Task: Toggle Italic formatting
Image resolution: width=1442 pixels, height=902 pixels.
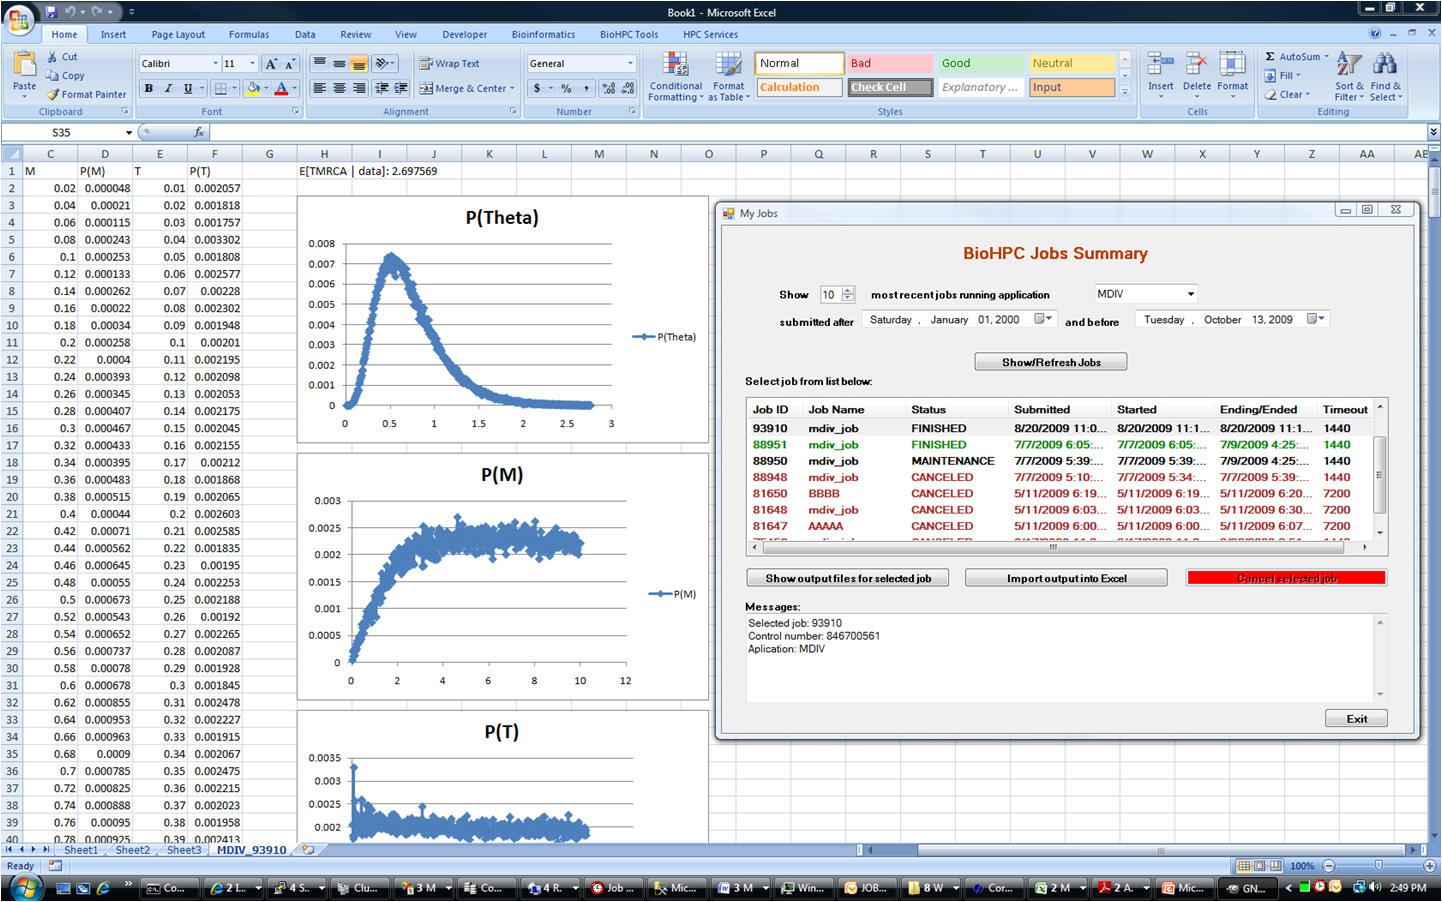Action: pyautogui.click(x=168, y=88)
